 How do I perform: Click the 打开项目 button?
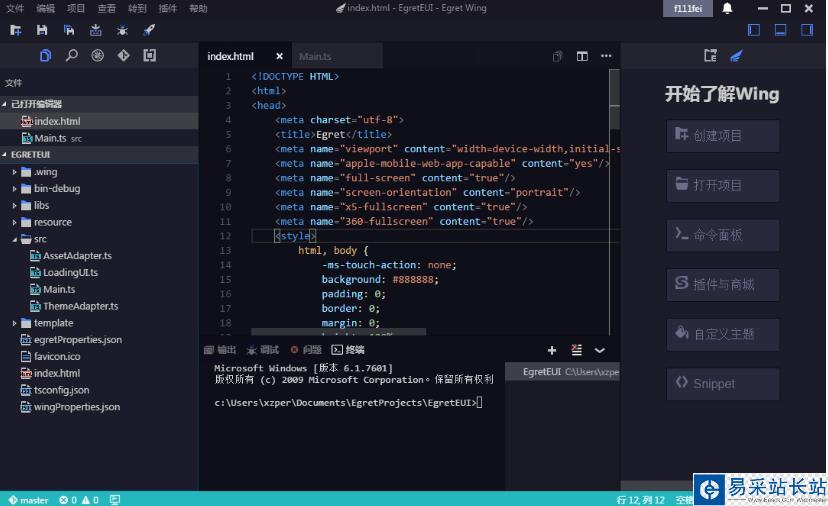coord(722,185)
